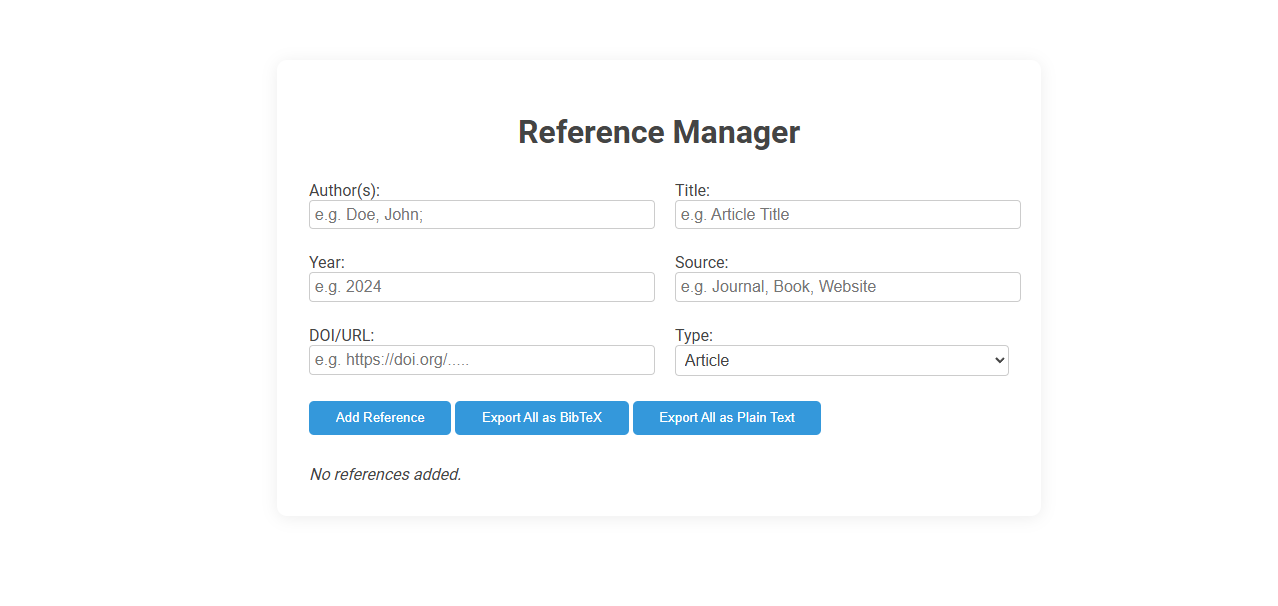Click the Reference Manager heading
1278x606 pixels.
[659, 131]
